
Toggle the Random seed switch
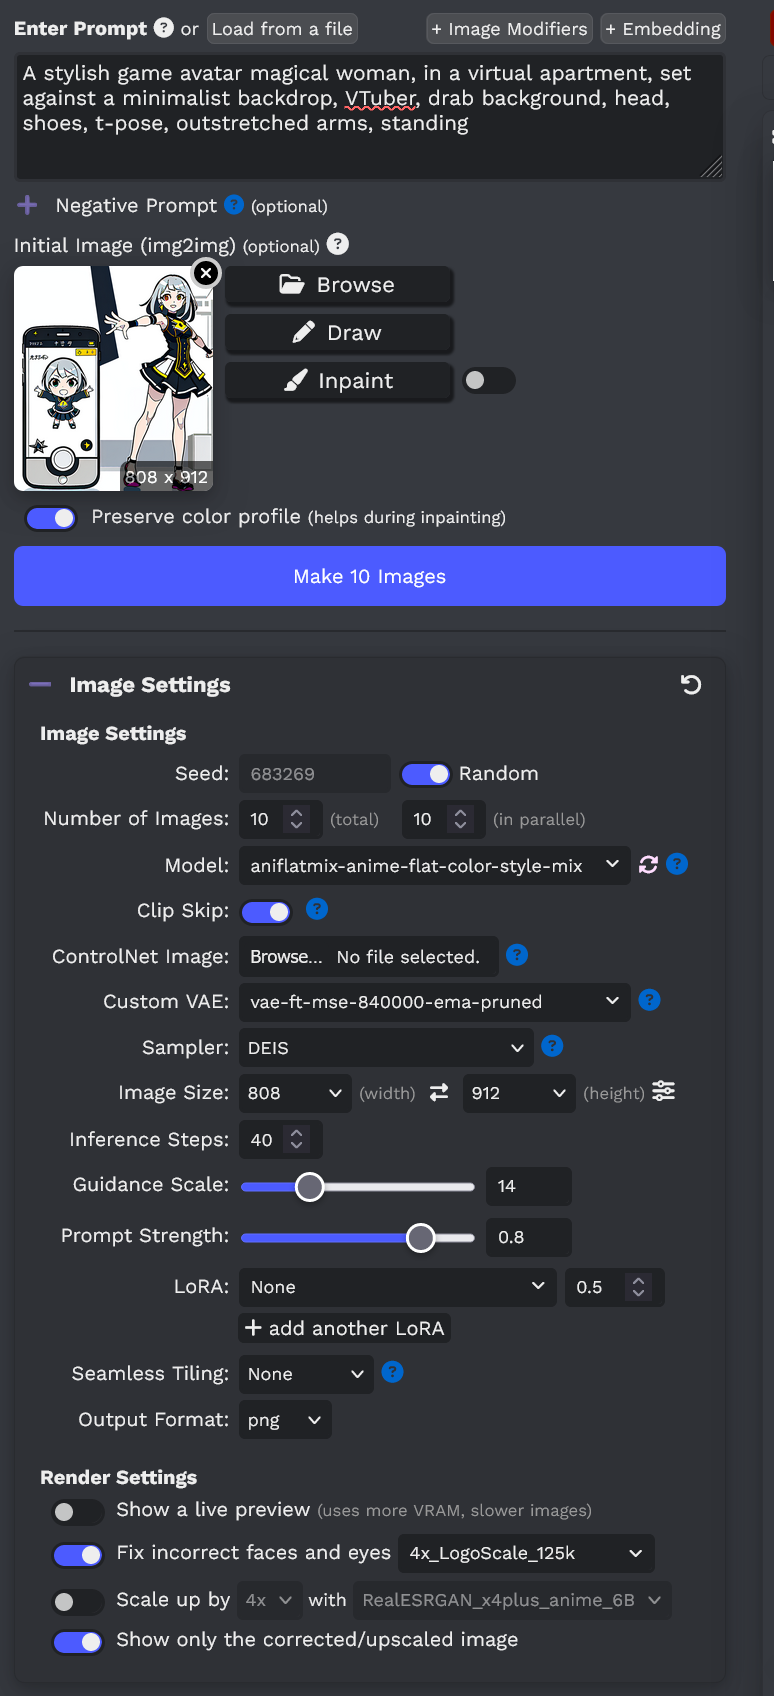[426, 774]
